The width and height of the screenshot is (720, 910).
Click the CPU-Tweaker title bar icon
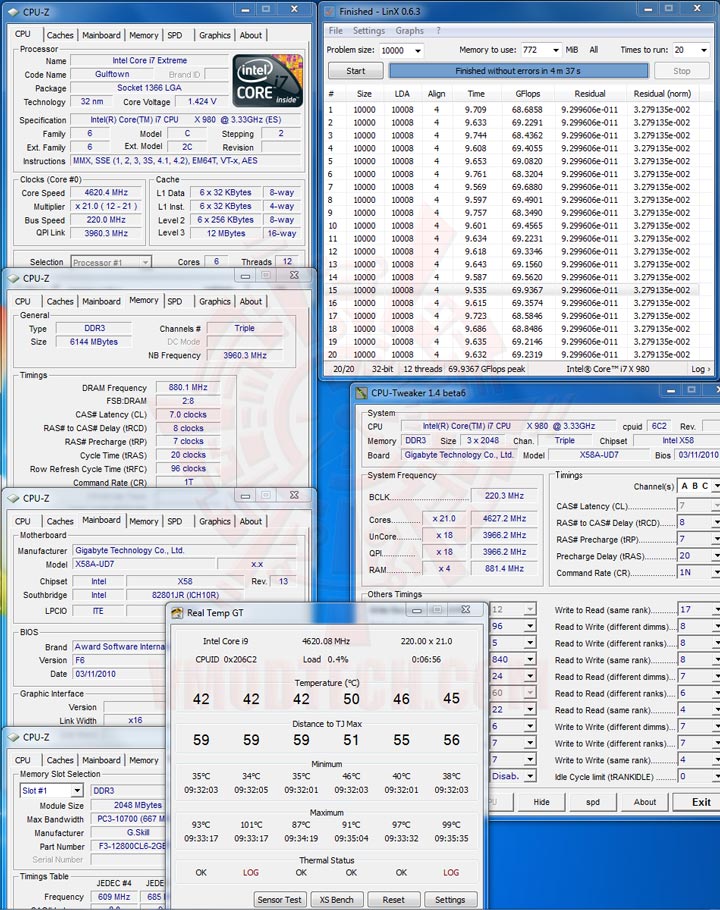coord(361,393)
